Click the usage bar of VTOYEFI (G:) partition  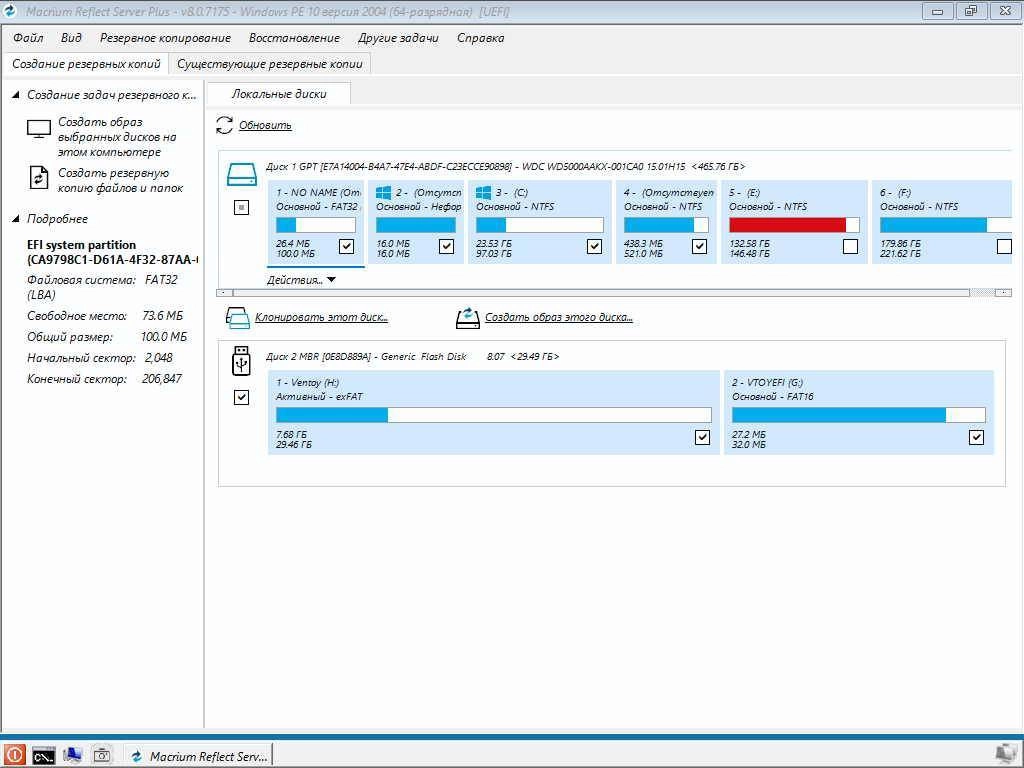pos(858,415)
